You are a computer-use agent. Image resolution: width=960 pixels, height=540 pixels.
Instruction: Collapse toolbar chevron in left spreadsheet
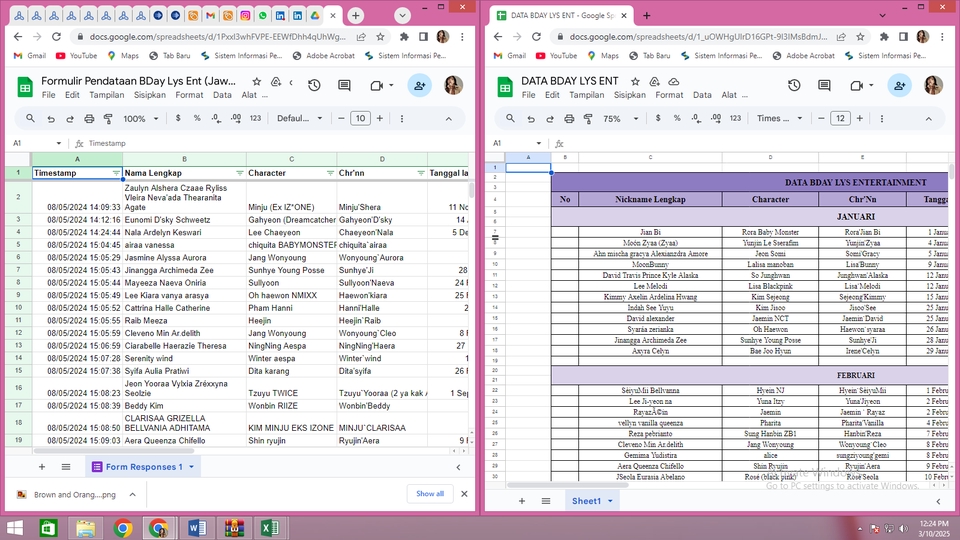(449, 119)
